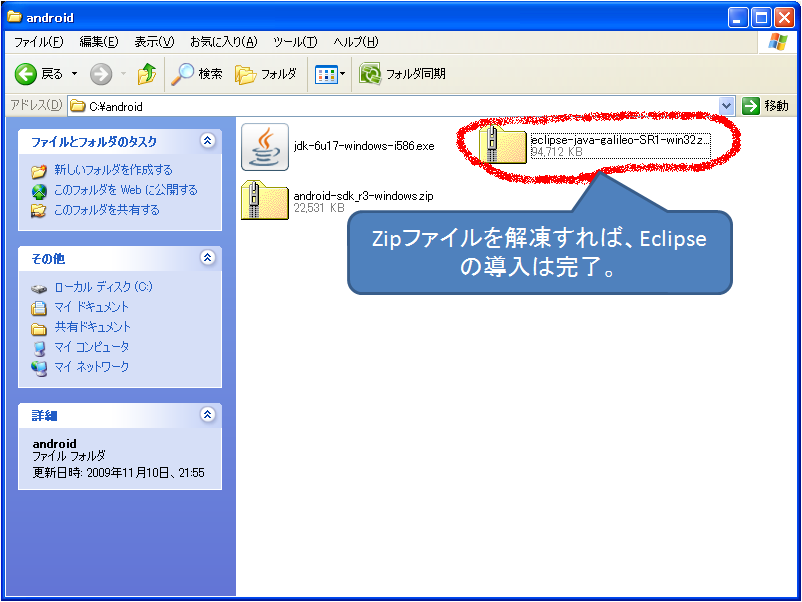Click the Local Disk (C:) drive icon

pos(39,288)
